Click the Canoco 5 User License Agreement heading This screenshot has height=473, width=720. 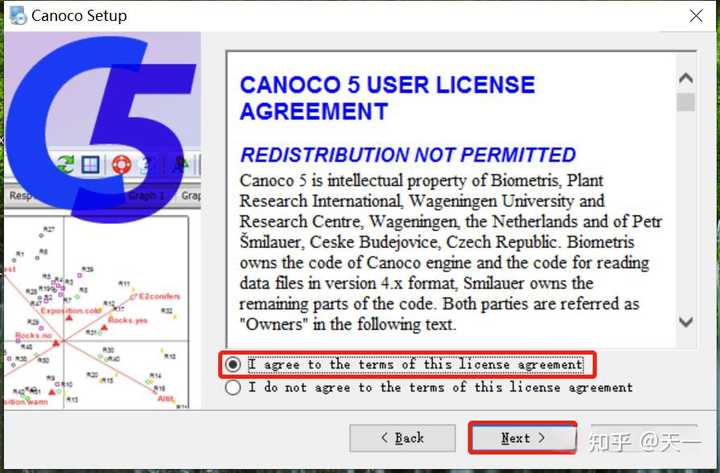point(387,98)
